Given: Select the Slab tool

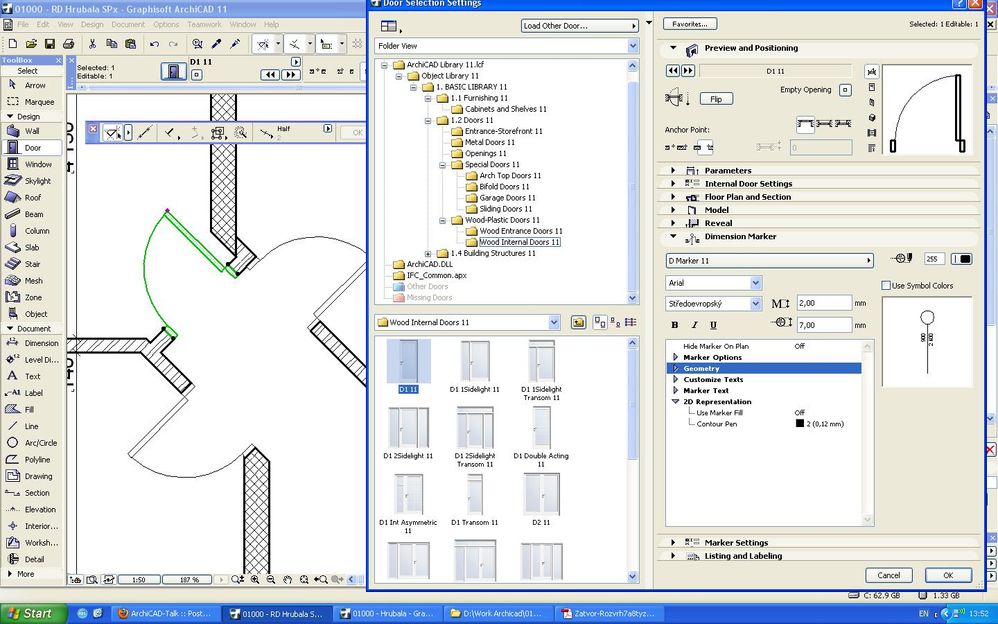Looking at the screenshot, I should (x=31, y=247).
